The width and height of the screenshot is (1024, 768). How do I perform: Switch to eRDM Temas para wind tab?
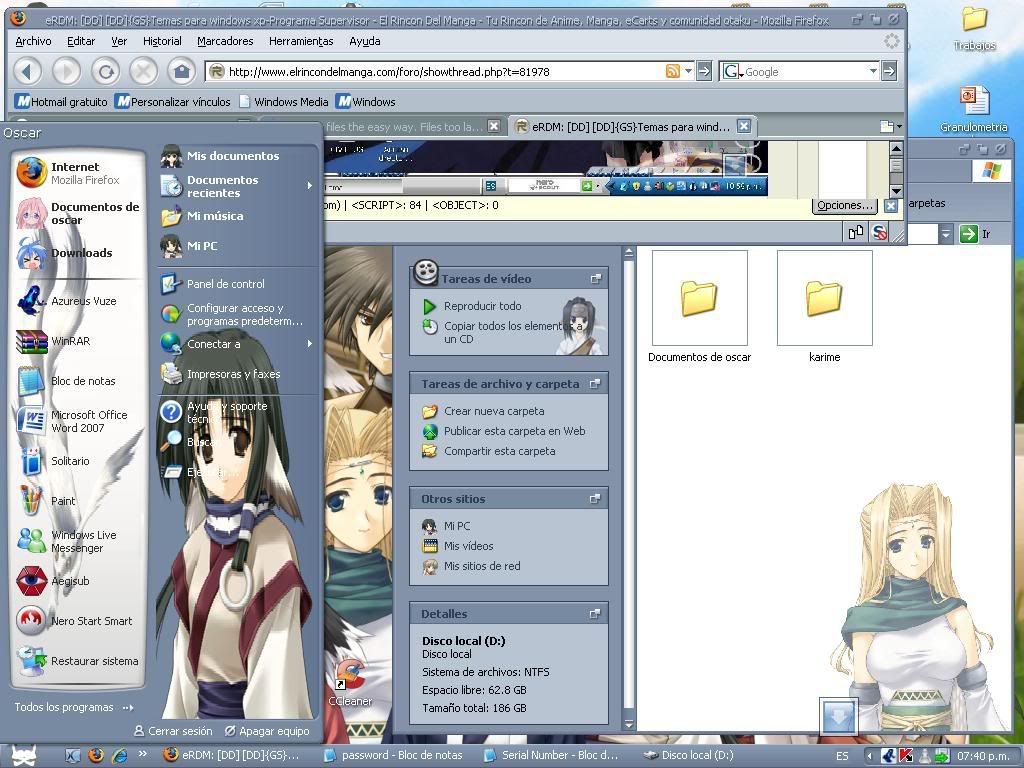pyautogui.click(x=631, y=127)
